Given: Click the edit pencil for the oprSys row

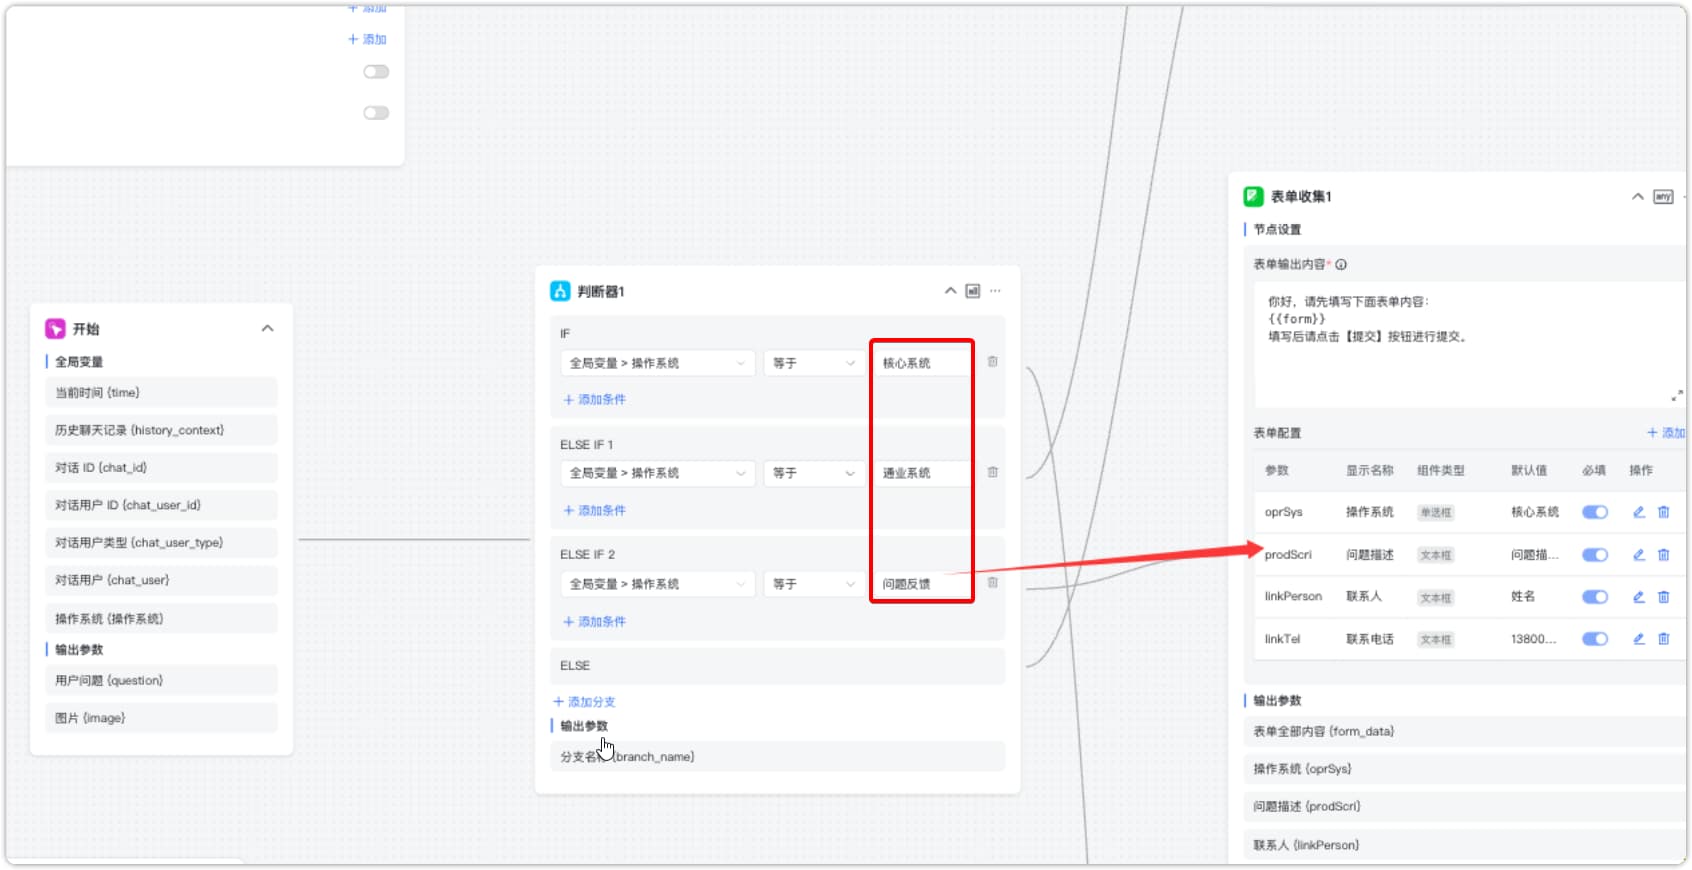Looking at the screenshot, I should [x=1638, y=512].
